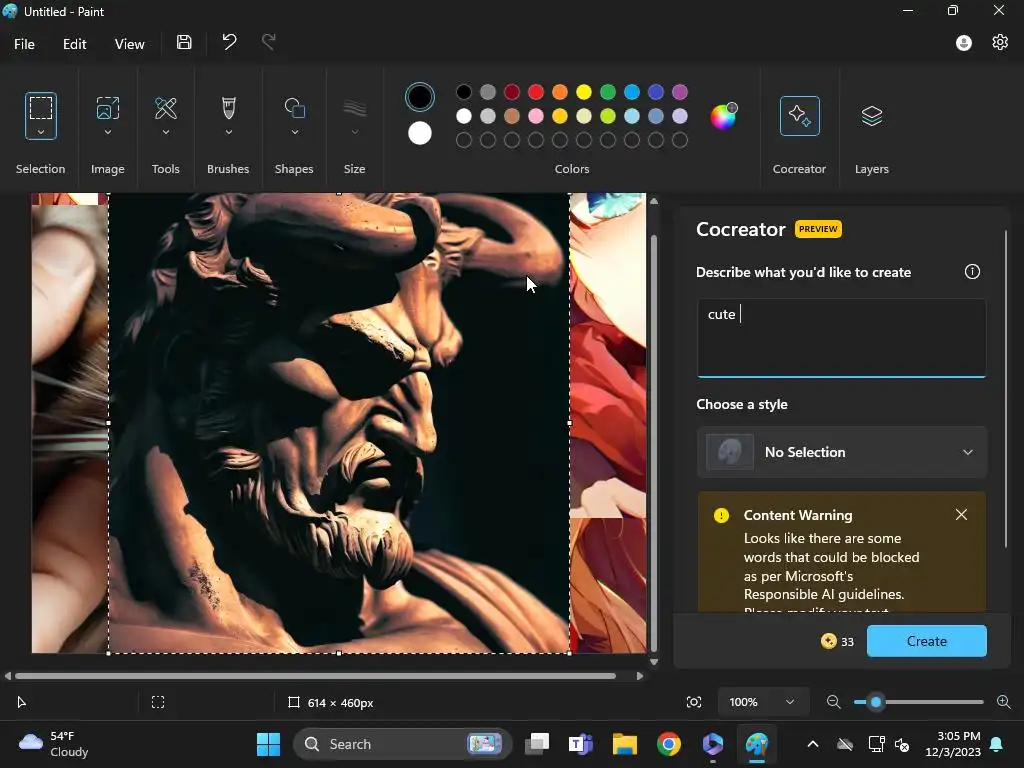Open the Edit colors wheel
Screen dimensions: 1024x768
coord(724,116)
